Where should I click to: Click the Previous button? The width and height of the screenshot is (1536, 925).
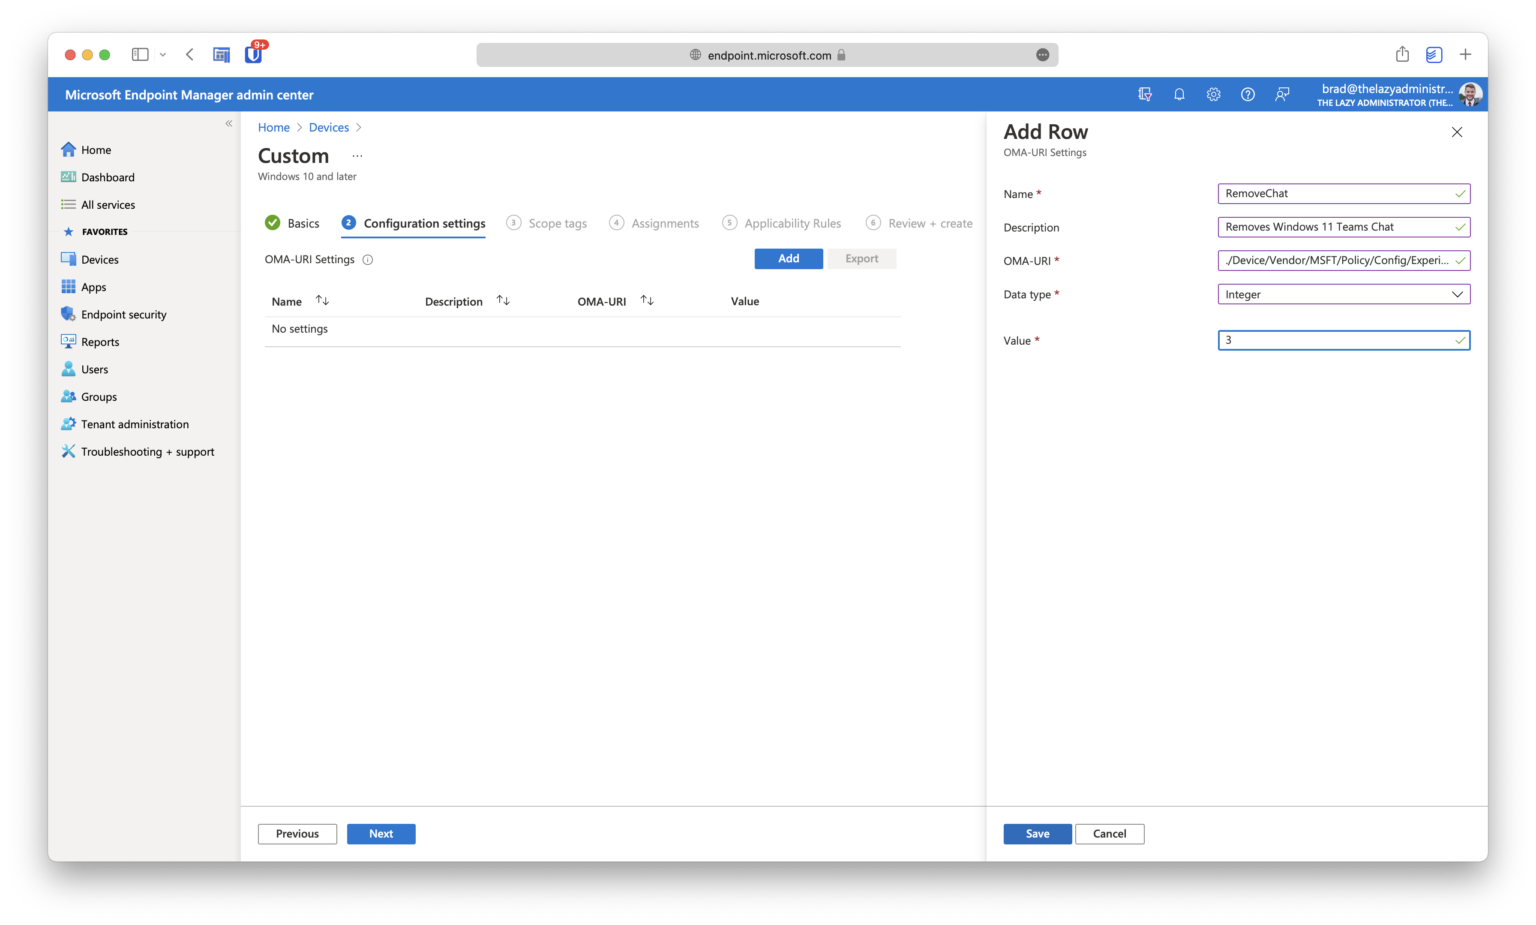coord(297,834)
